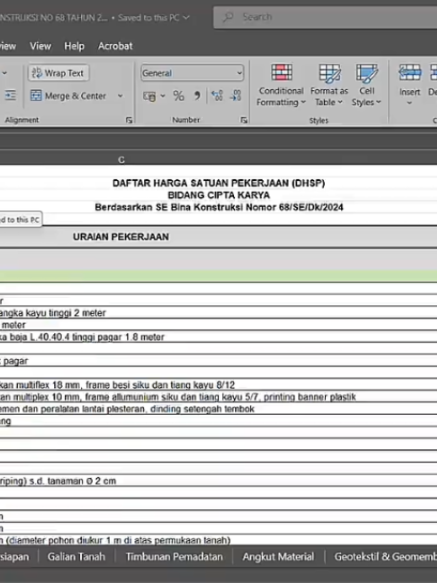Switch to Angkut Material sheet tab
This screenshot has width=437, height=583.
point(278,557)
